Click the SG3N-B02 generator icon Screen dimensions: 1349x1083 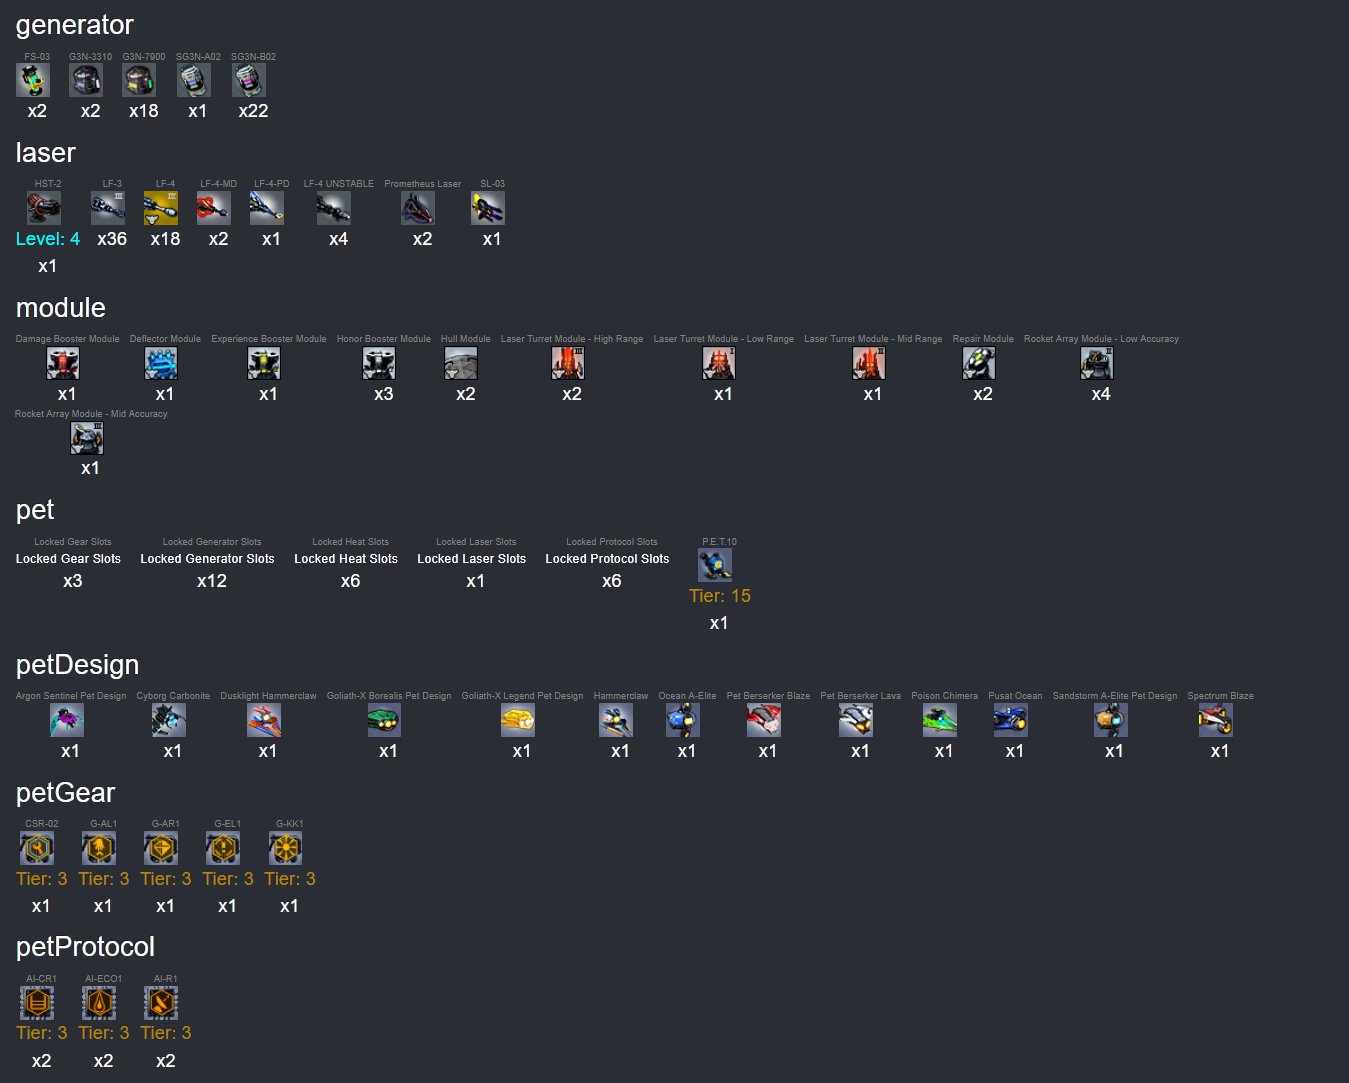[x=249, y=81]
